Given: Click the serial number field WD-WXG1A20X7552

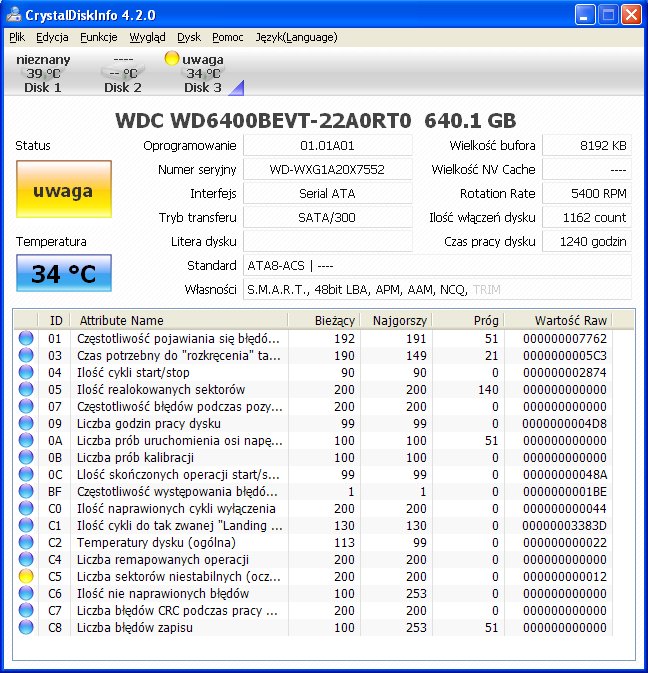Looking at the screenshot, I should 327,170.
